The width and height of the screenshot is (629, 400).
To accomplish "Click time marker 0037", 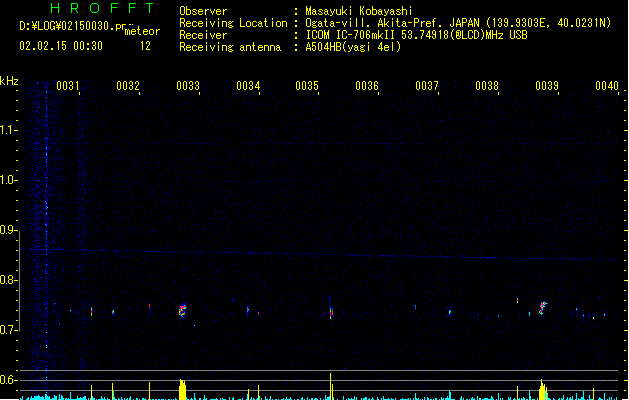I will click(427, 86).
